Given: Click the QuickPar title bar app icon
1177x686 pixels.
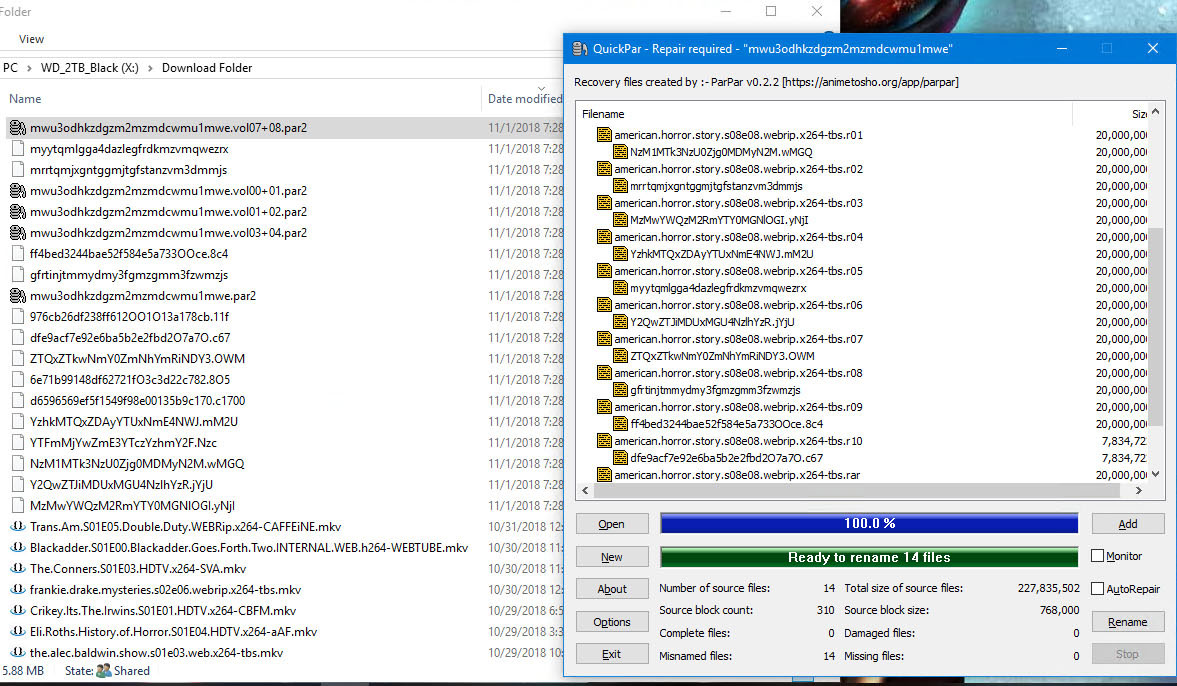Looking at the screenshot, I should 580,49.
